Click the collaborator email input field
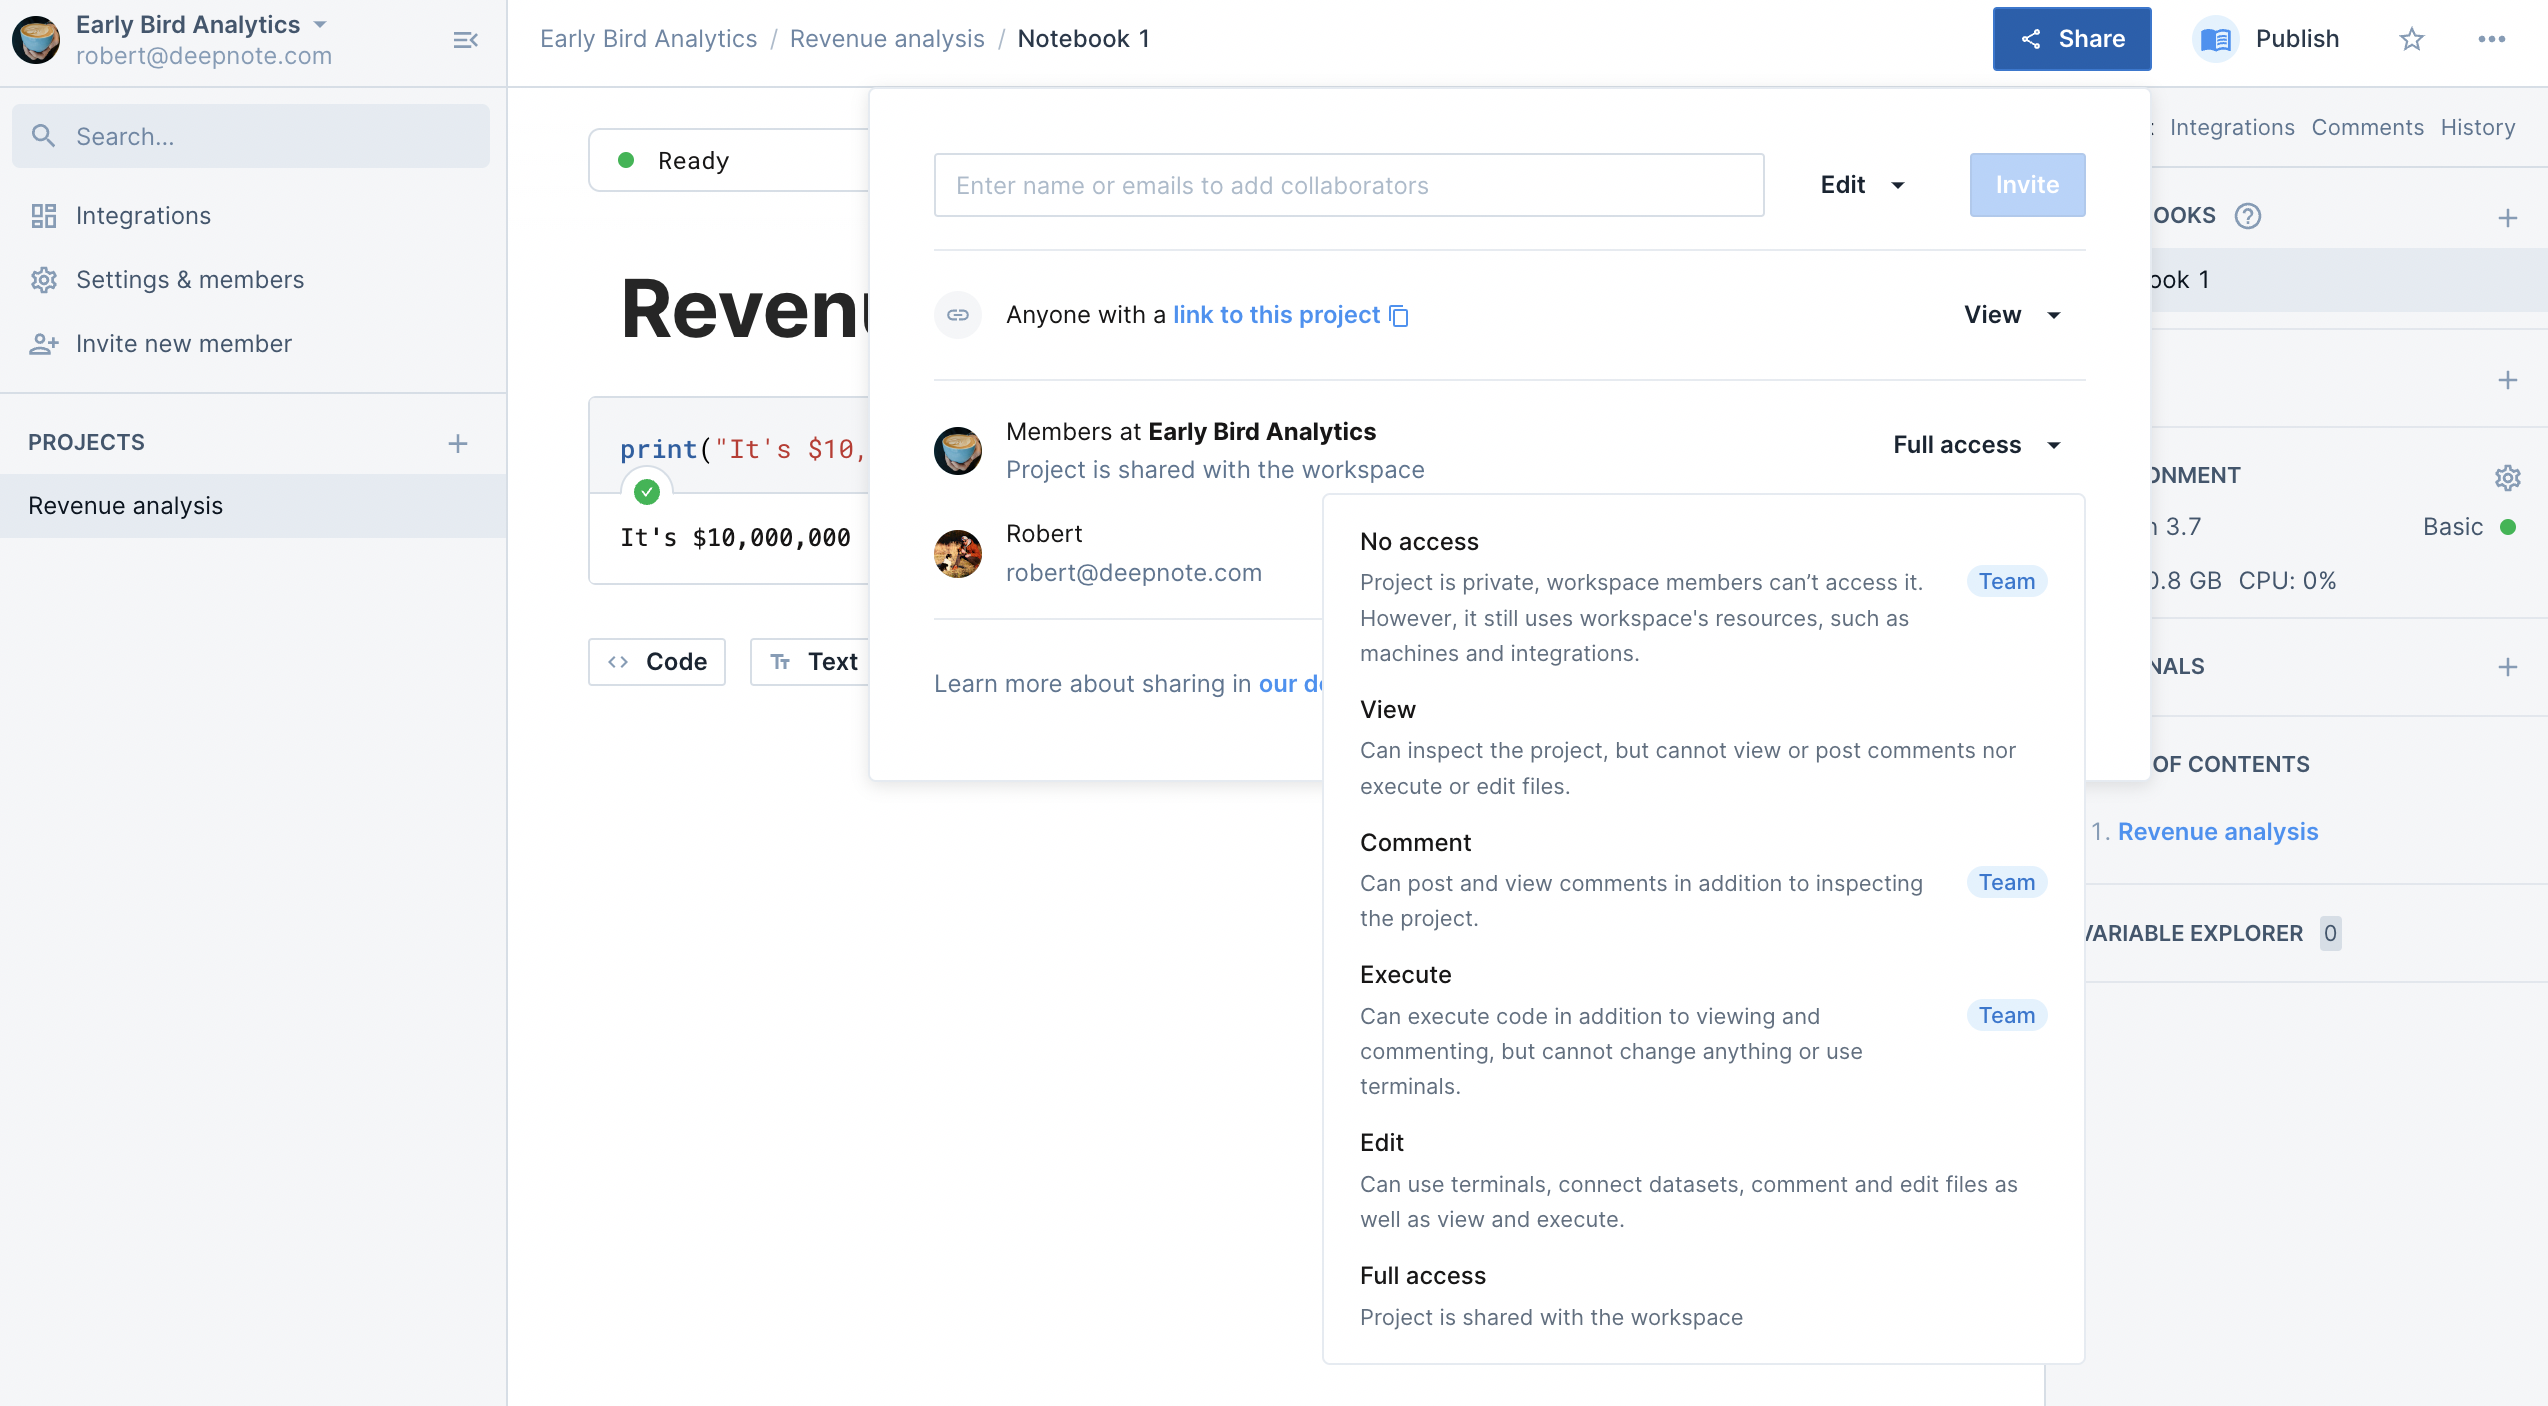The width and height of the screenshot is (2548, 1406). [1348, 185]
